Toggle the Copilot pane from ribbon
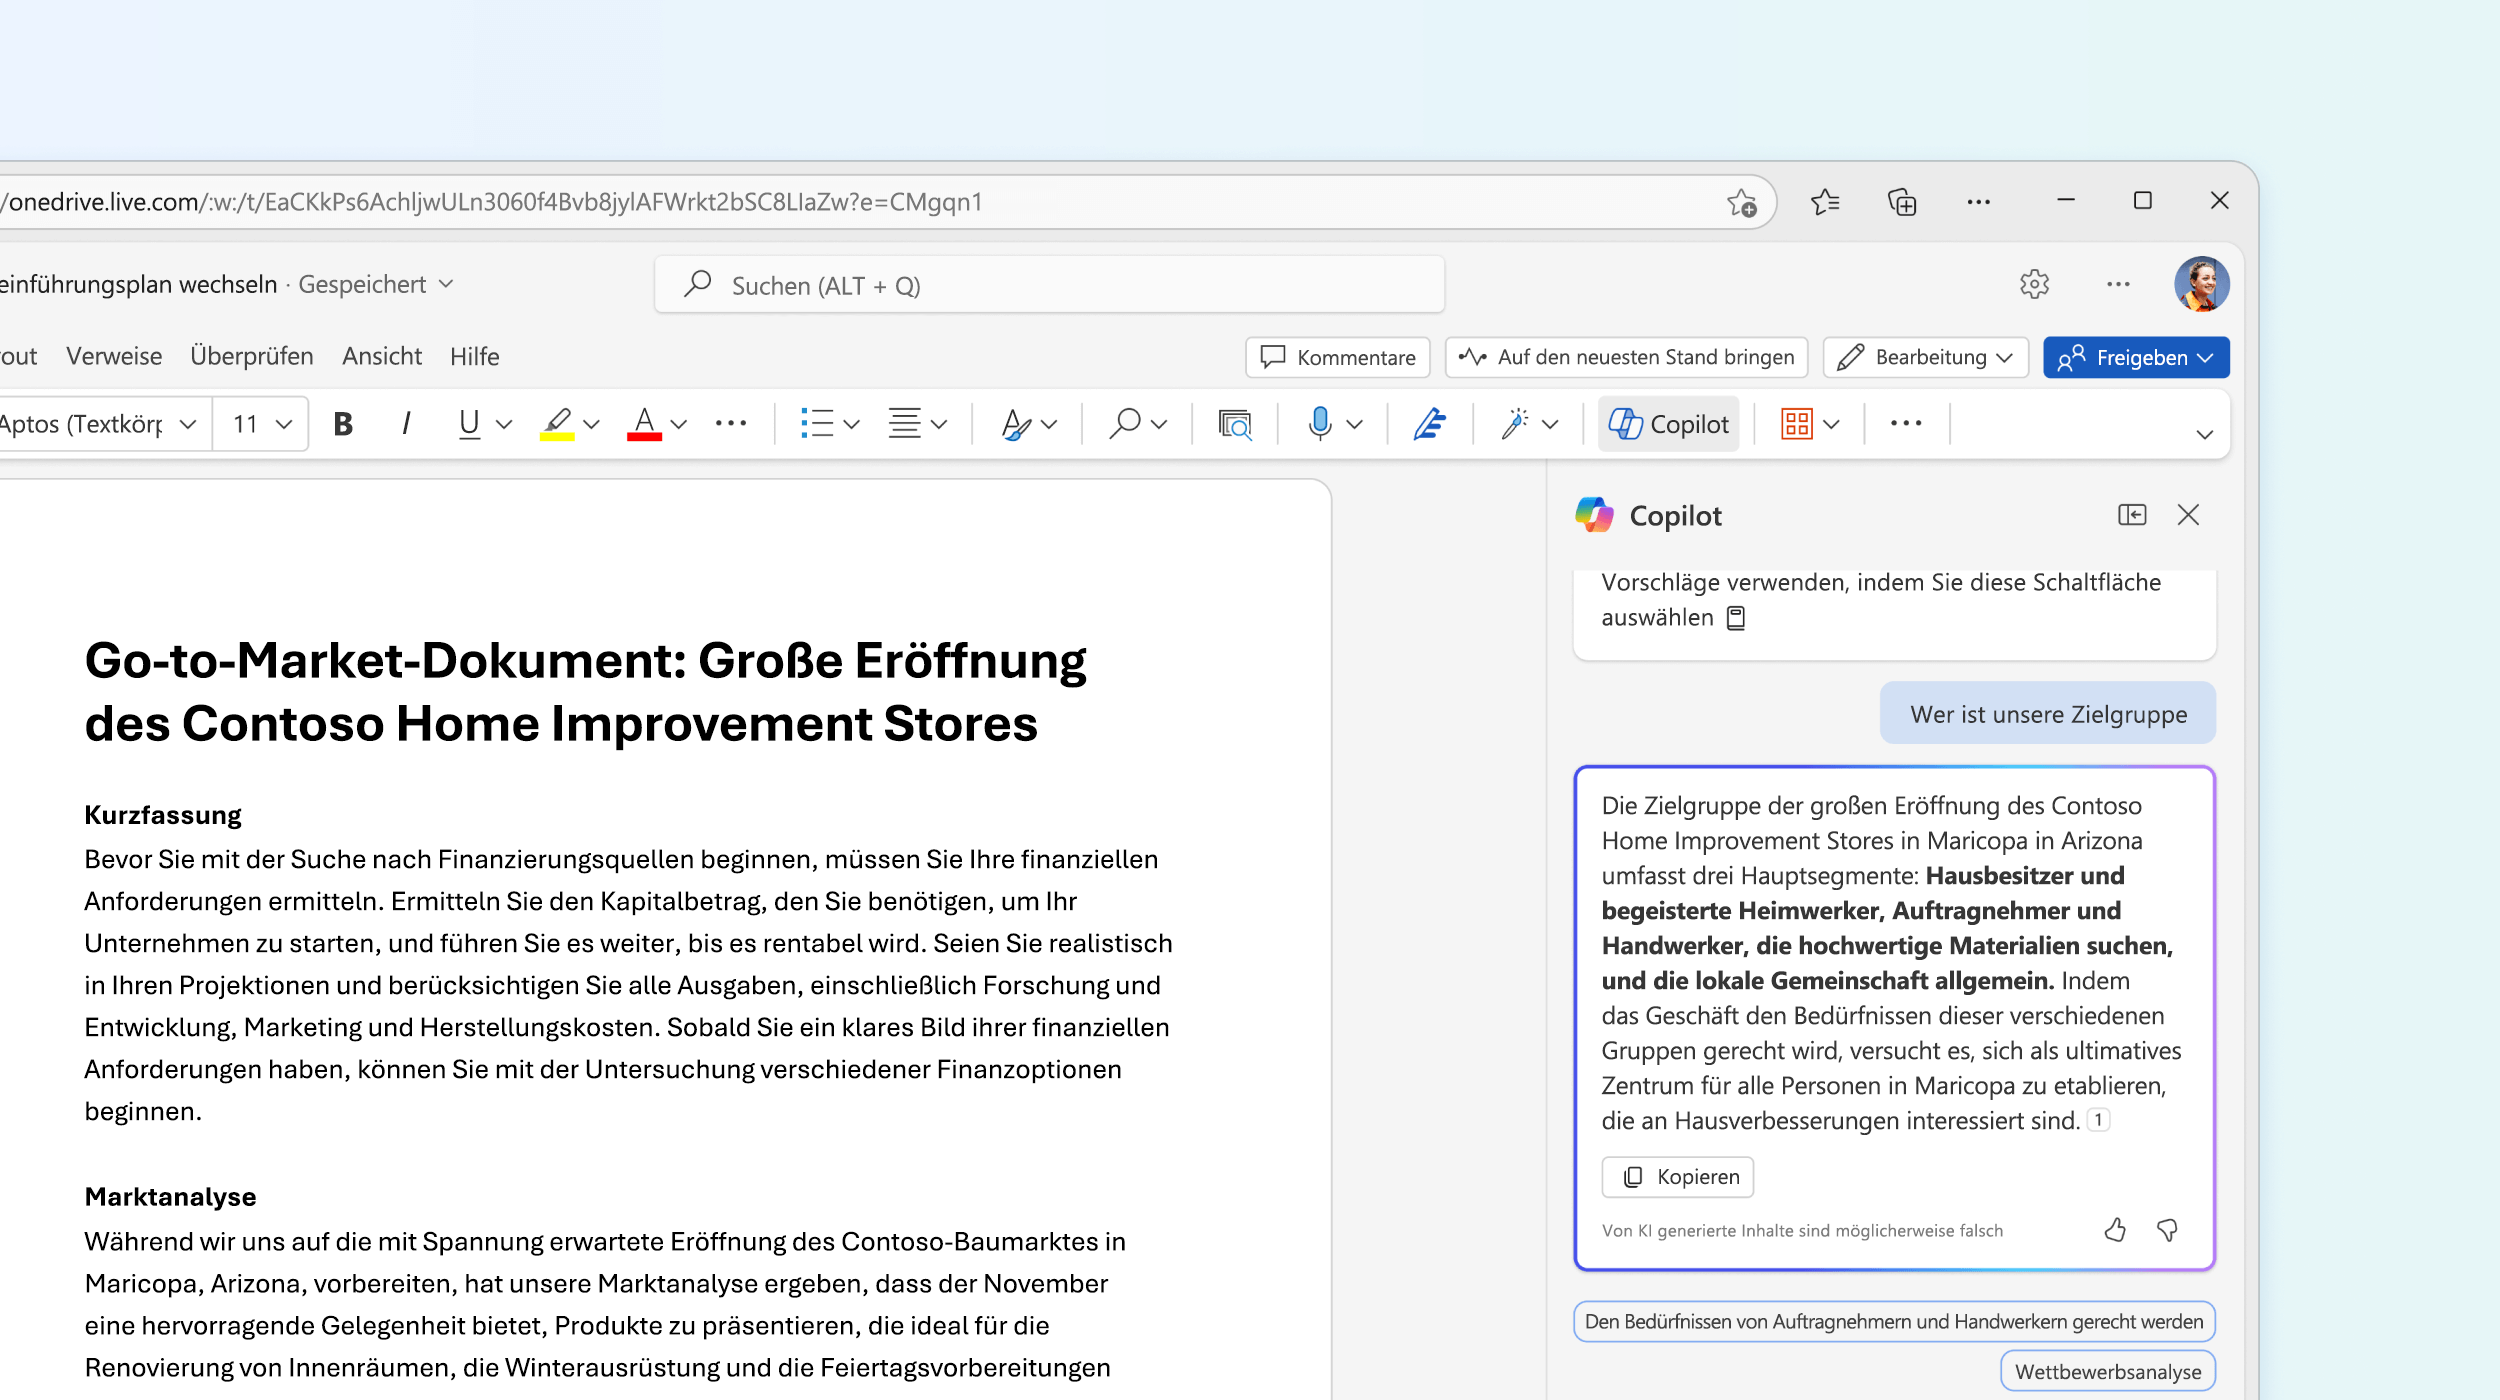Image resolution: width=2500 pixels, height=1400 pixels. tap(1669, 424)
